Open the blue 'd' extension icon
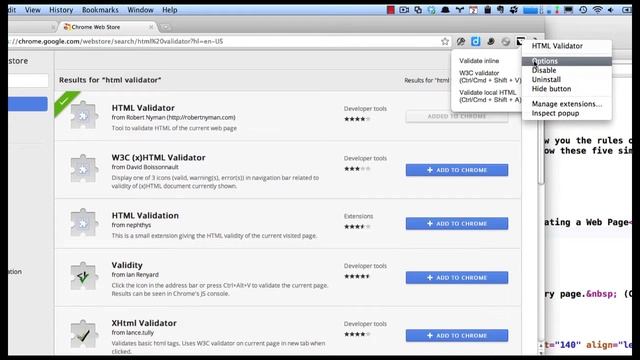This screenshot has width=640, height=360. click(476, 41)
